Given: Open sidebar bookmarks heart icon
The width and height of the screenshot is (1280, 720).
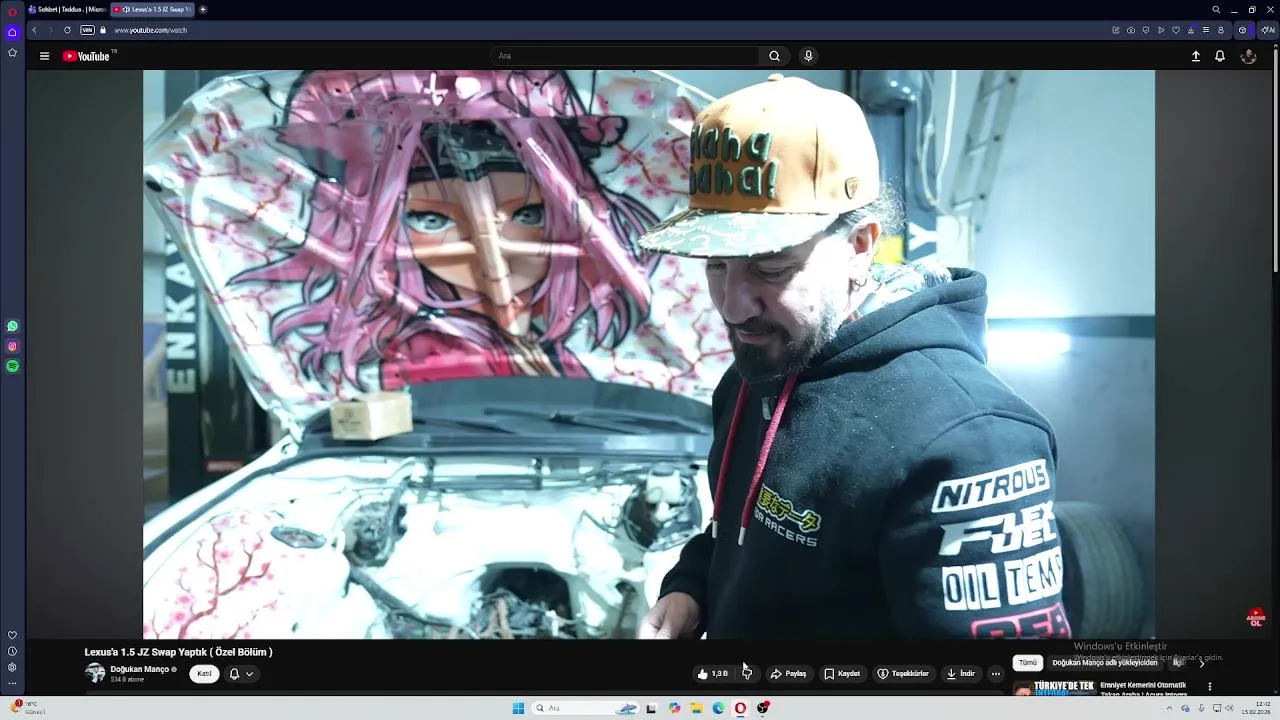Looking at the screenshot, I should (x=12, y=635).
